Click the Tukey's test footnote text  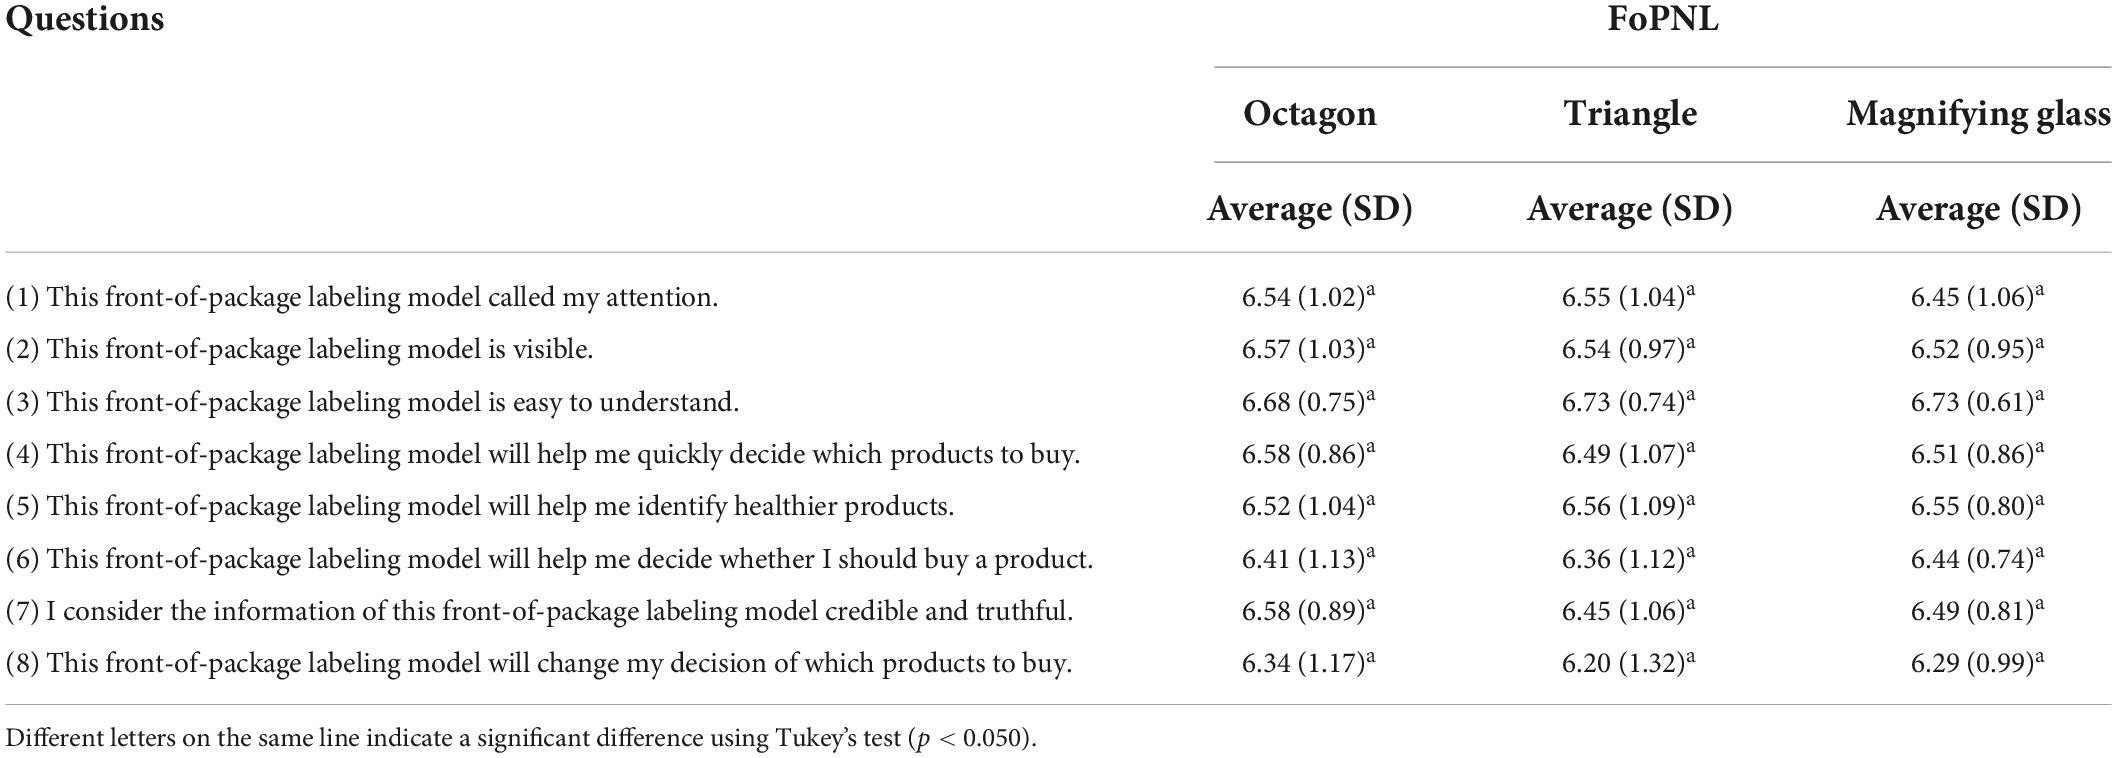(x=521, y=739)
